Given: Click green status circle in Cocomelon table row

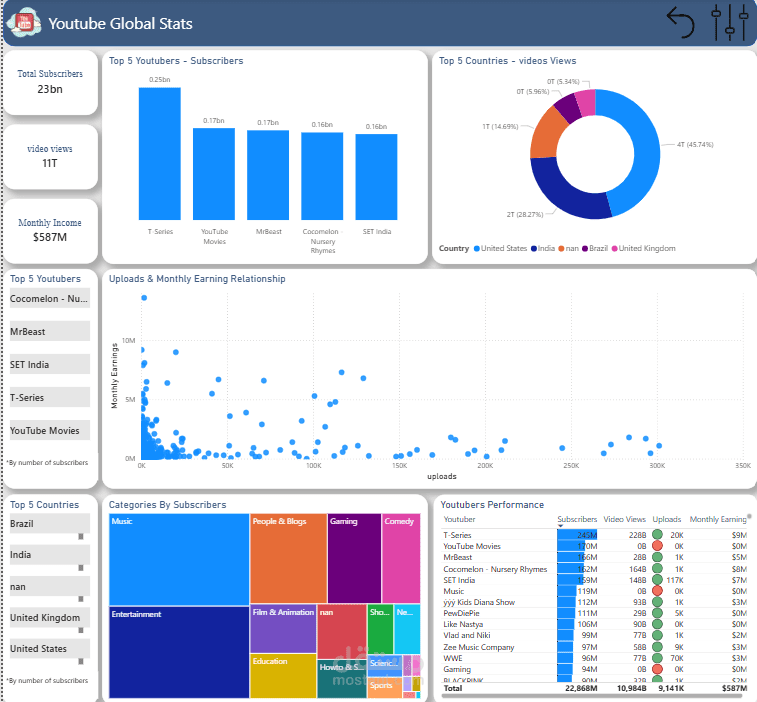Looking at the screenshot, I should pos(657,568).
